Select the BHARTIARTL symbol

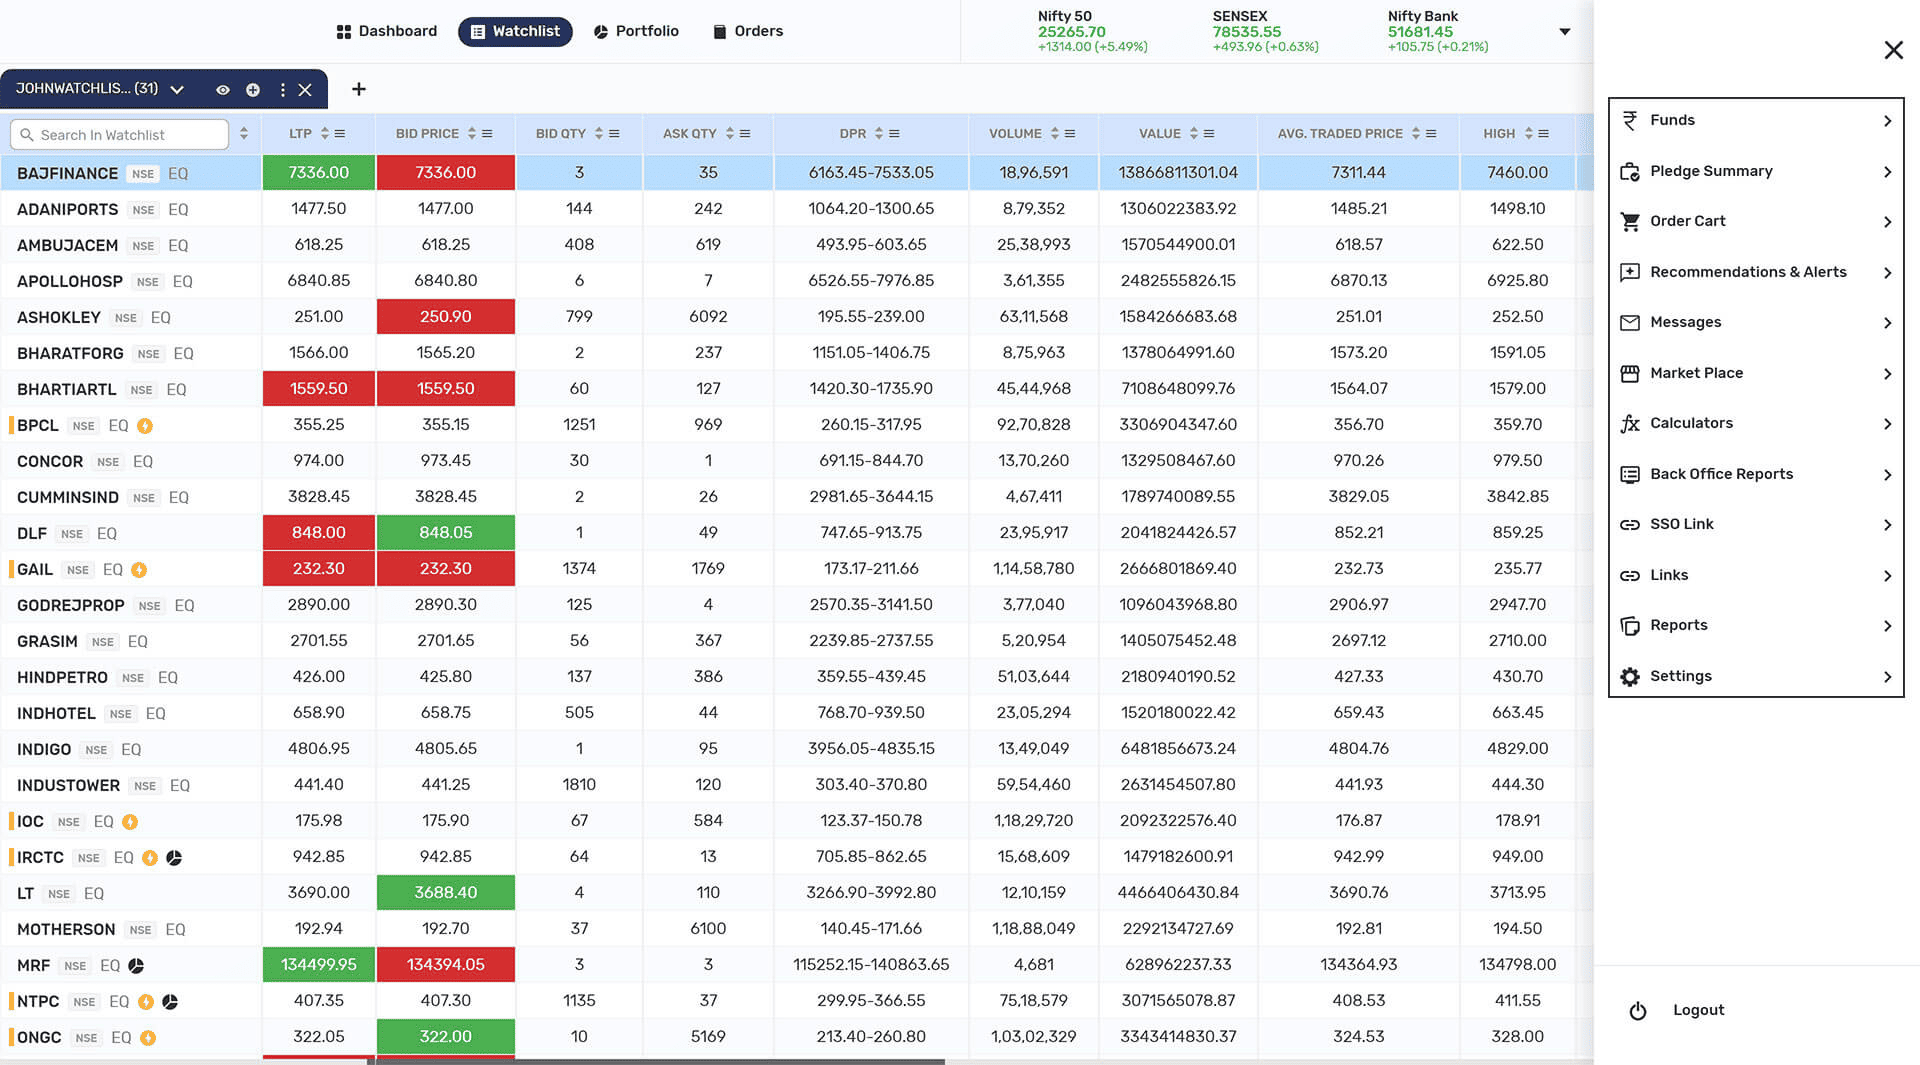66,390
